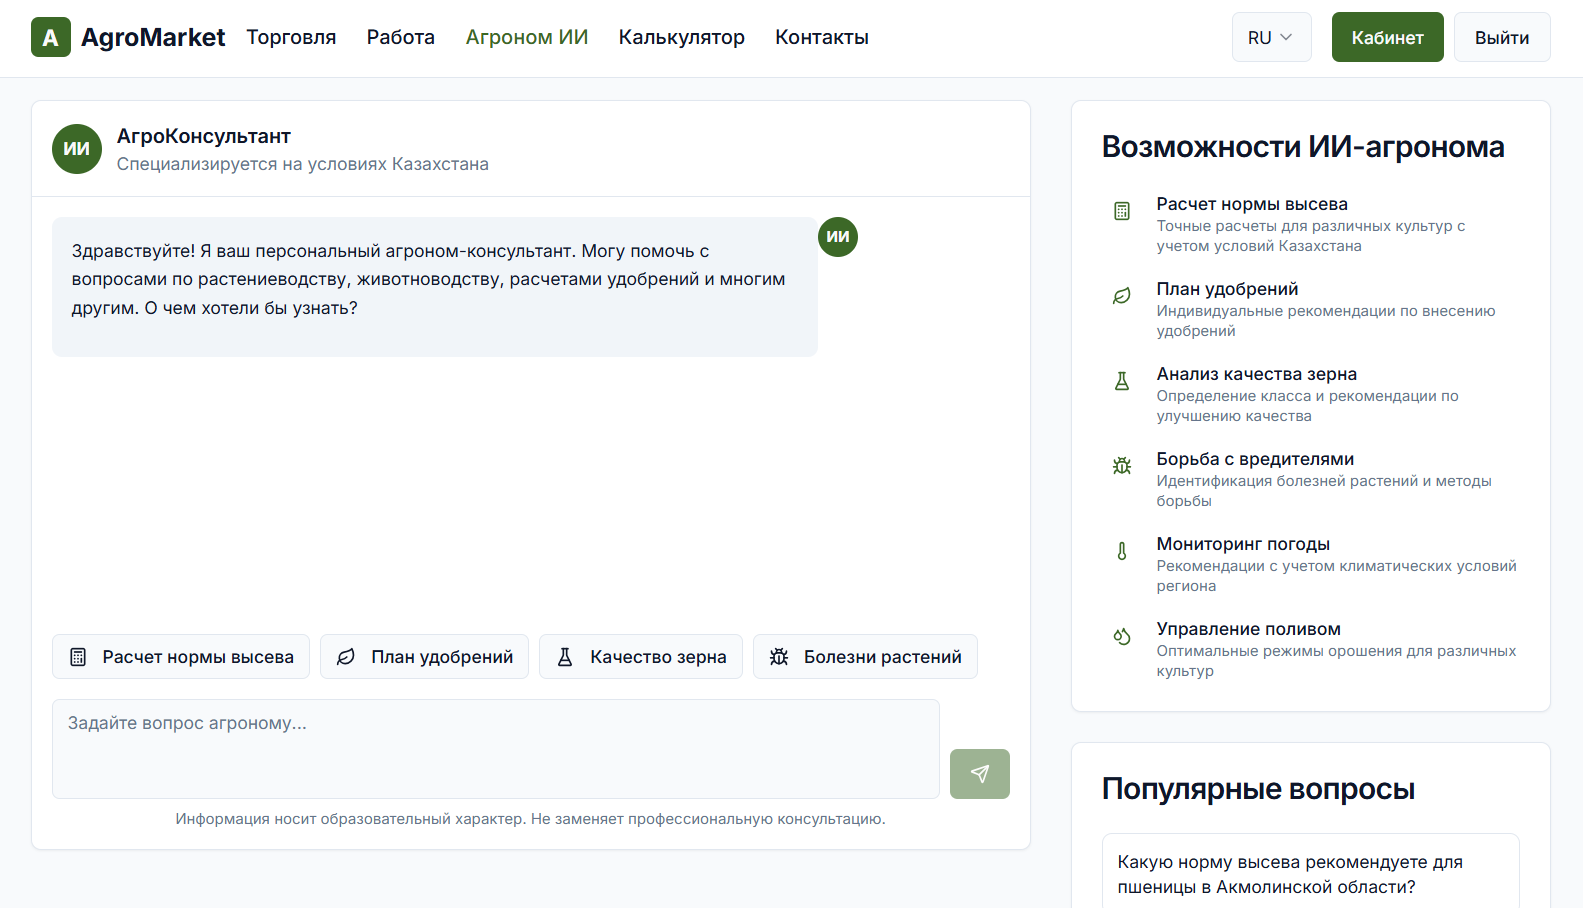Image resolution: width=1583 pixels, height=908 pixels.
Task: Click the ИИ avatar beside the greeting message
Action: coord(838,237)
